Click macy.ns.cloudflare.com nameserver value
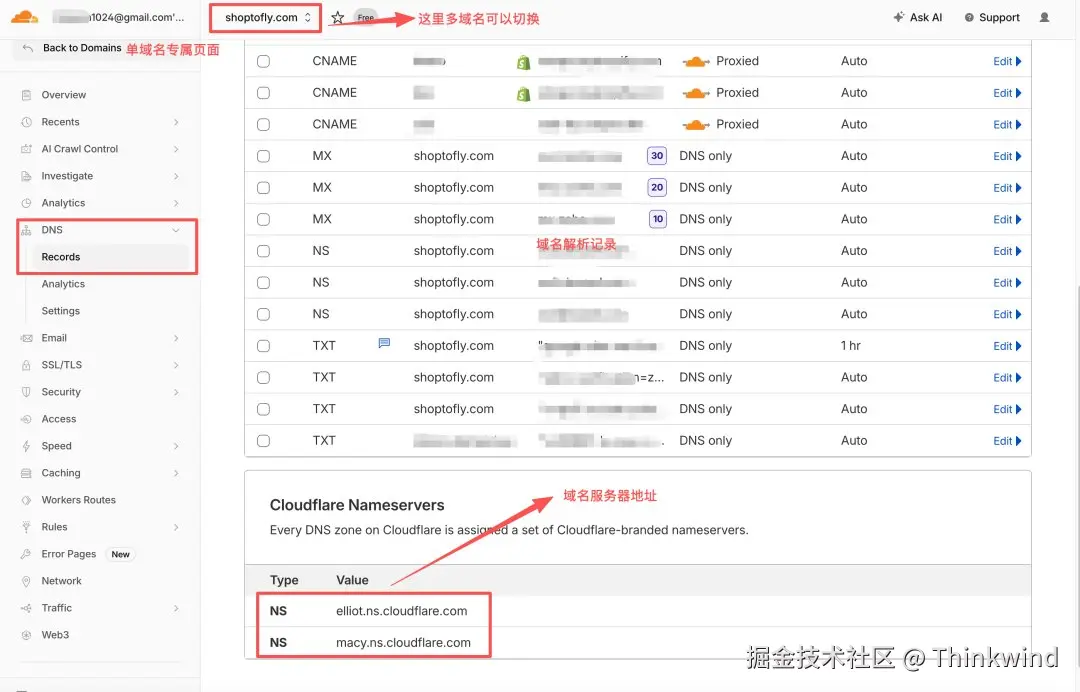The height and width of the screenshot is (692, 1080). [404, 642]
